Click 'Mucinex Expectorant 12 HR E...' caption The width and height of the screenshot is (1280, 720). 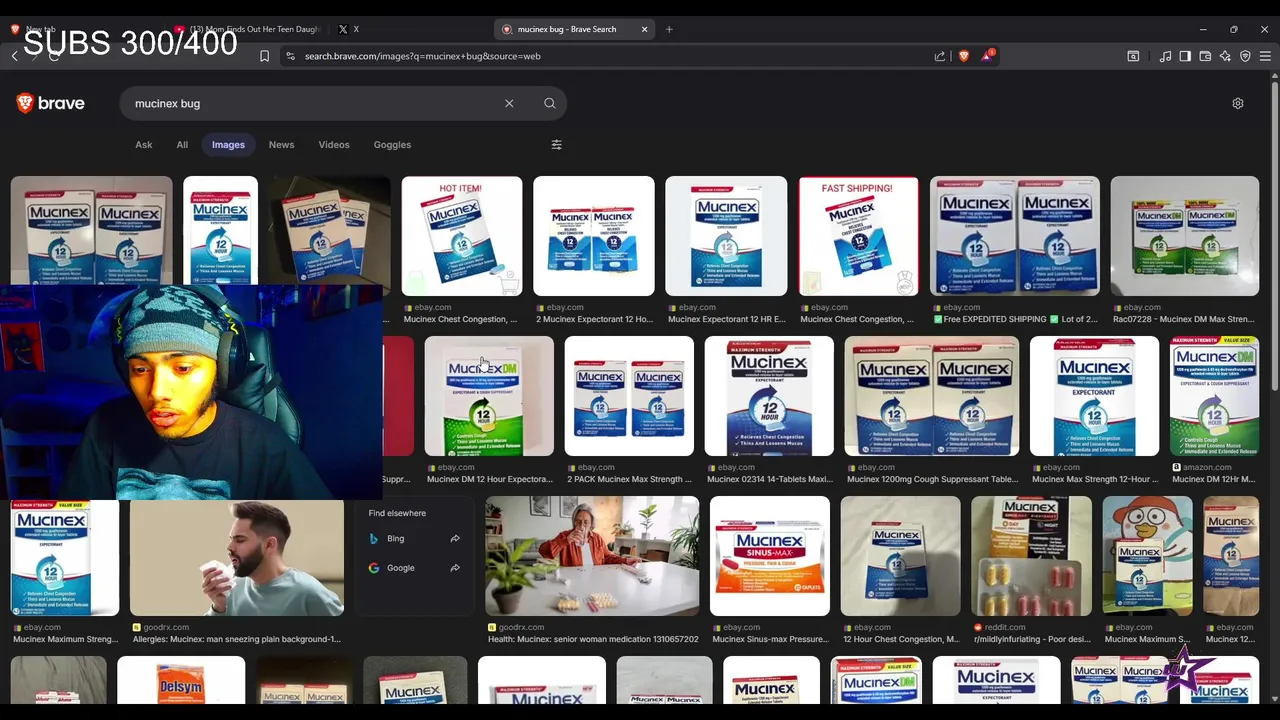tap(726, 319)
